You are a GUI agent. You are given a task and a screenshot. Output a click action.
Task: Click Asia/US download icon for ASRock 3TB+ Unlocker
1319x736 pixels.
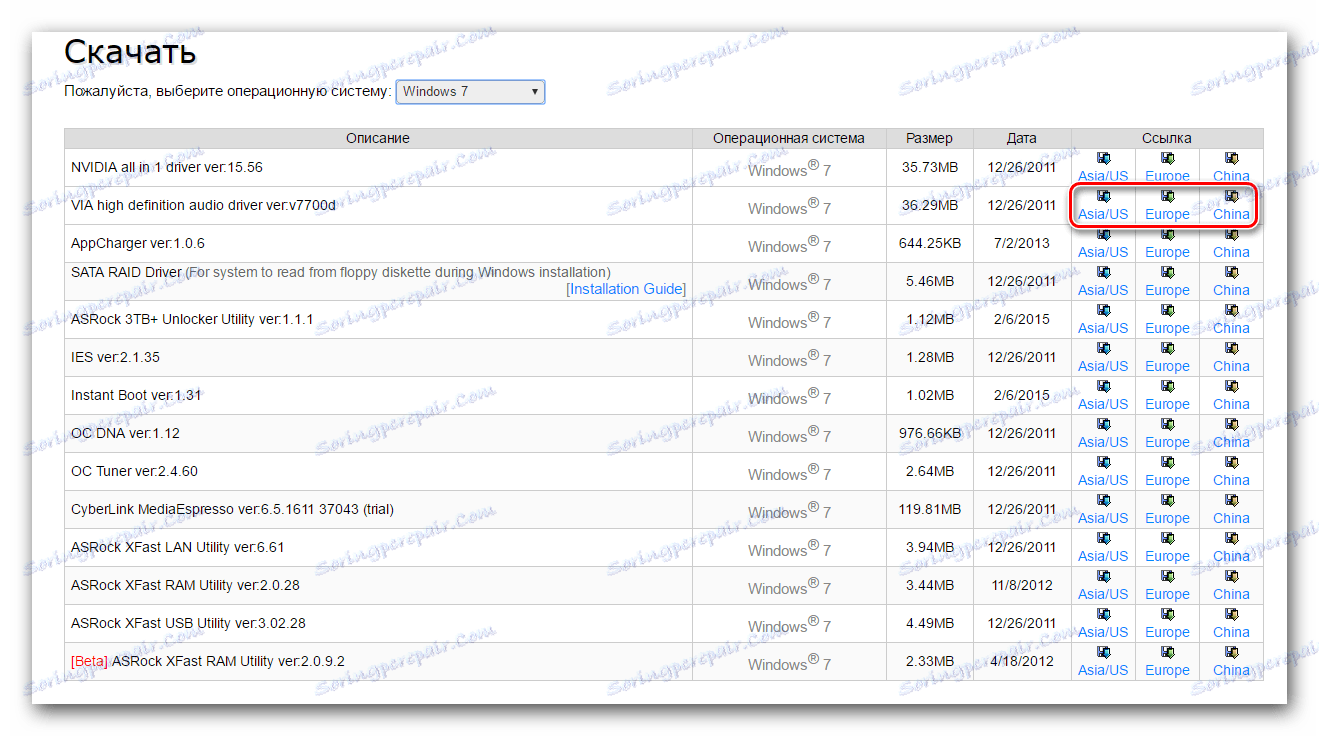click(1103, 310)
